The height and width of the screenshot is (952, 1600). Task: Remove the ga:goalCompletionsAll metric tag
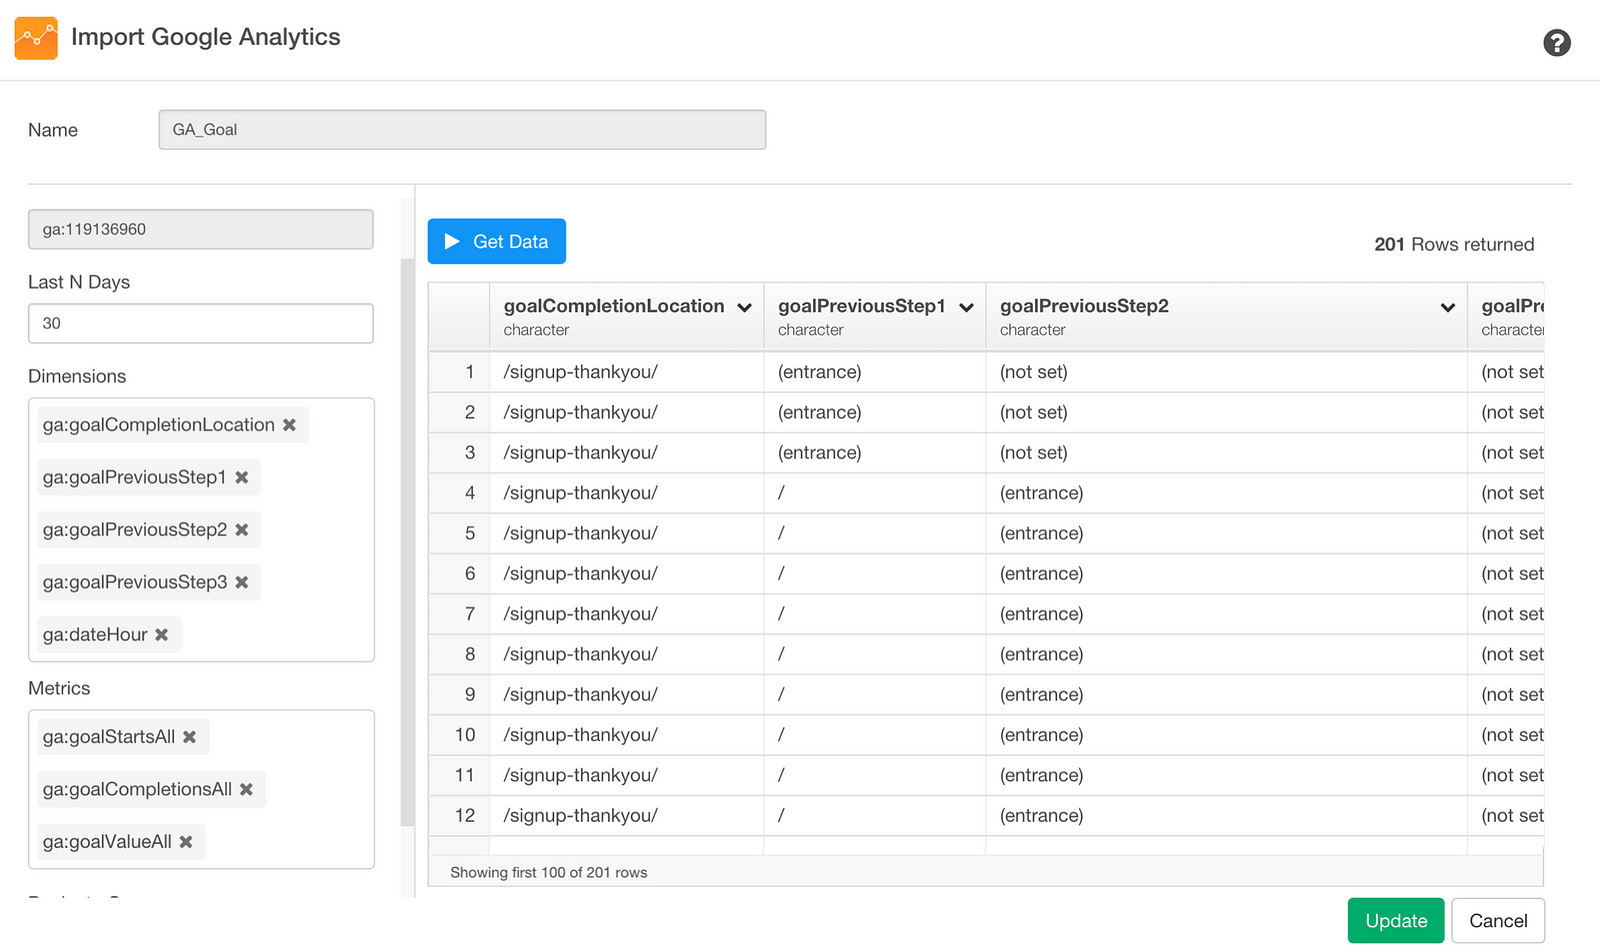tap(246, 790)
